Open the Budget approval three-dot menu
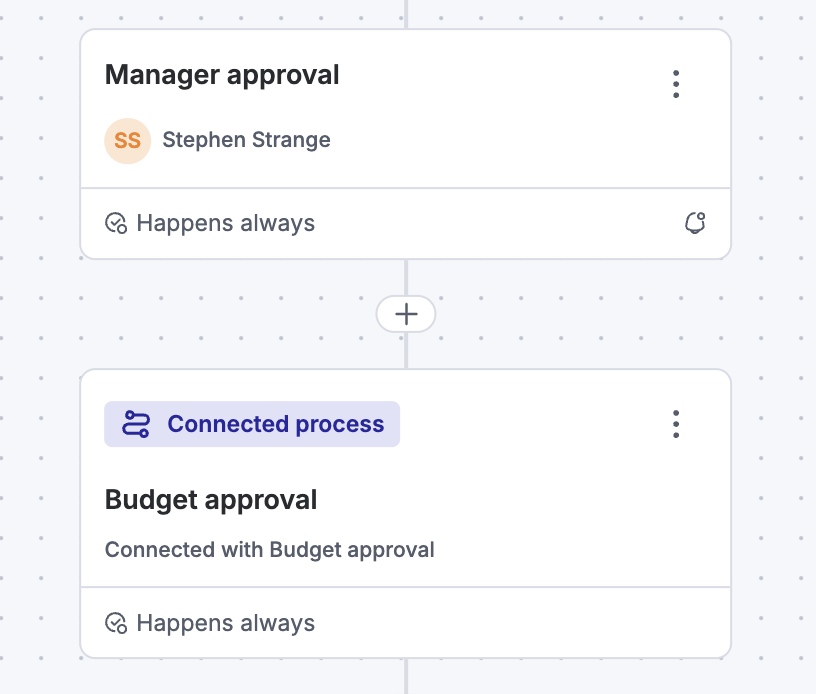816x694 pixels. pyautogui.click(x=676, y=424)
